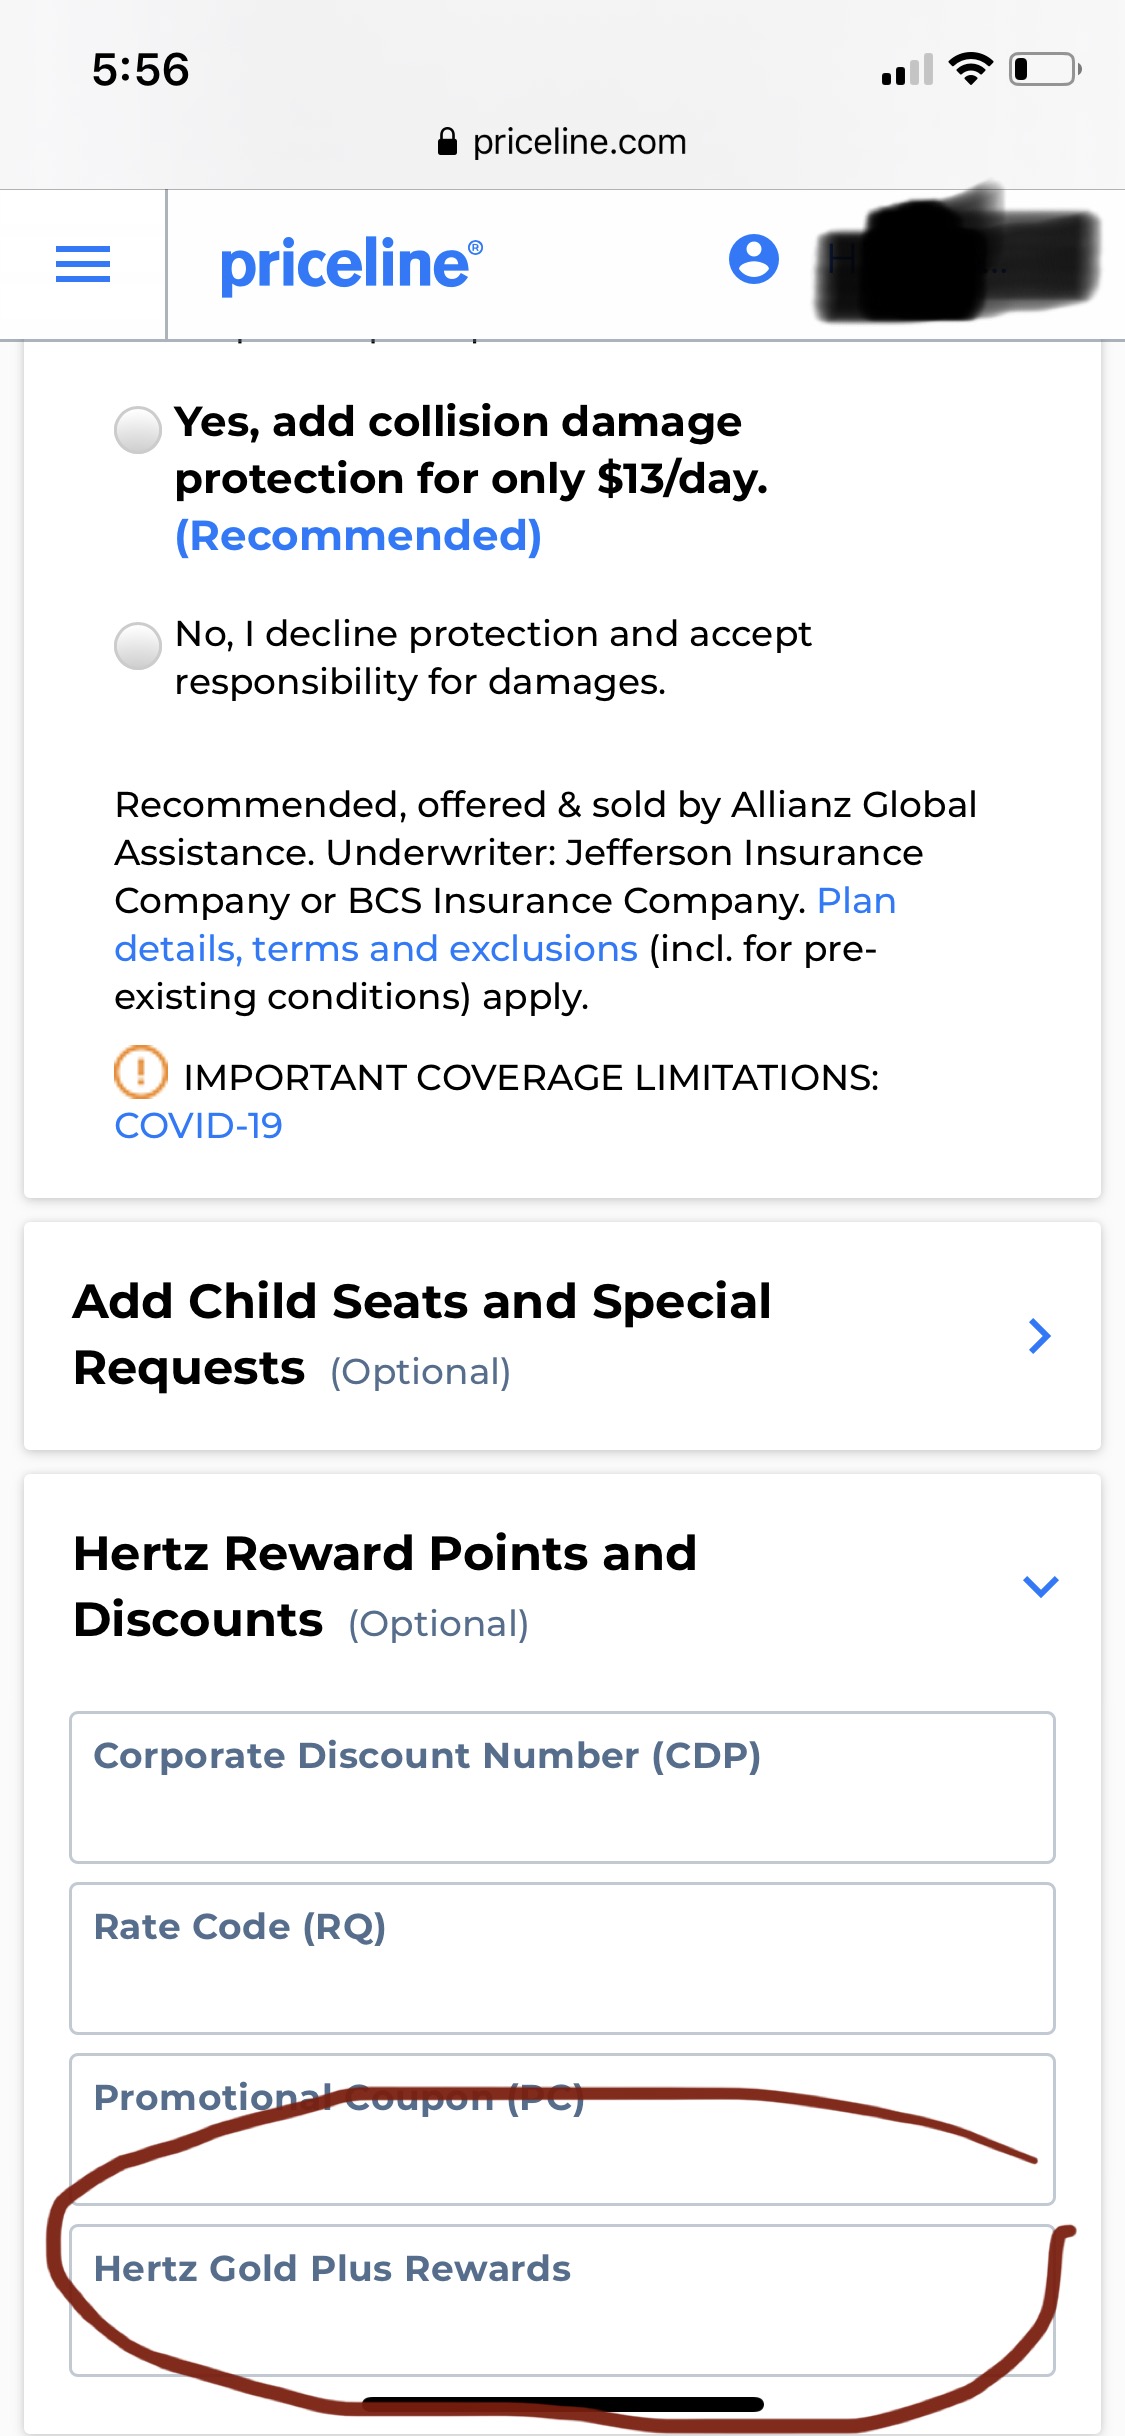This screenshot has height=2436, width=1125.
Task: Tap the battery status icon
Action: 1044,69
